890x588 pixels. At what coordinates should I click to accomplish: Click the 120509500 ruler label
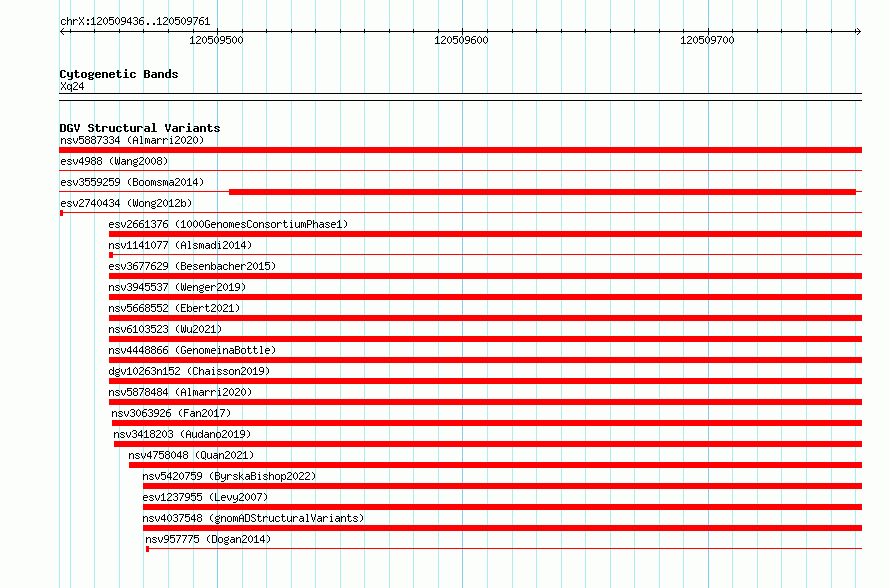[x=216, y=40]
